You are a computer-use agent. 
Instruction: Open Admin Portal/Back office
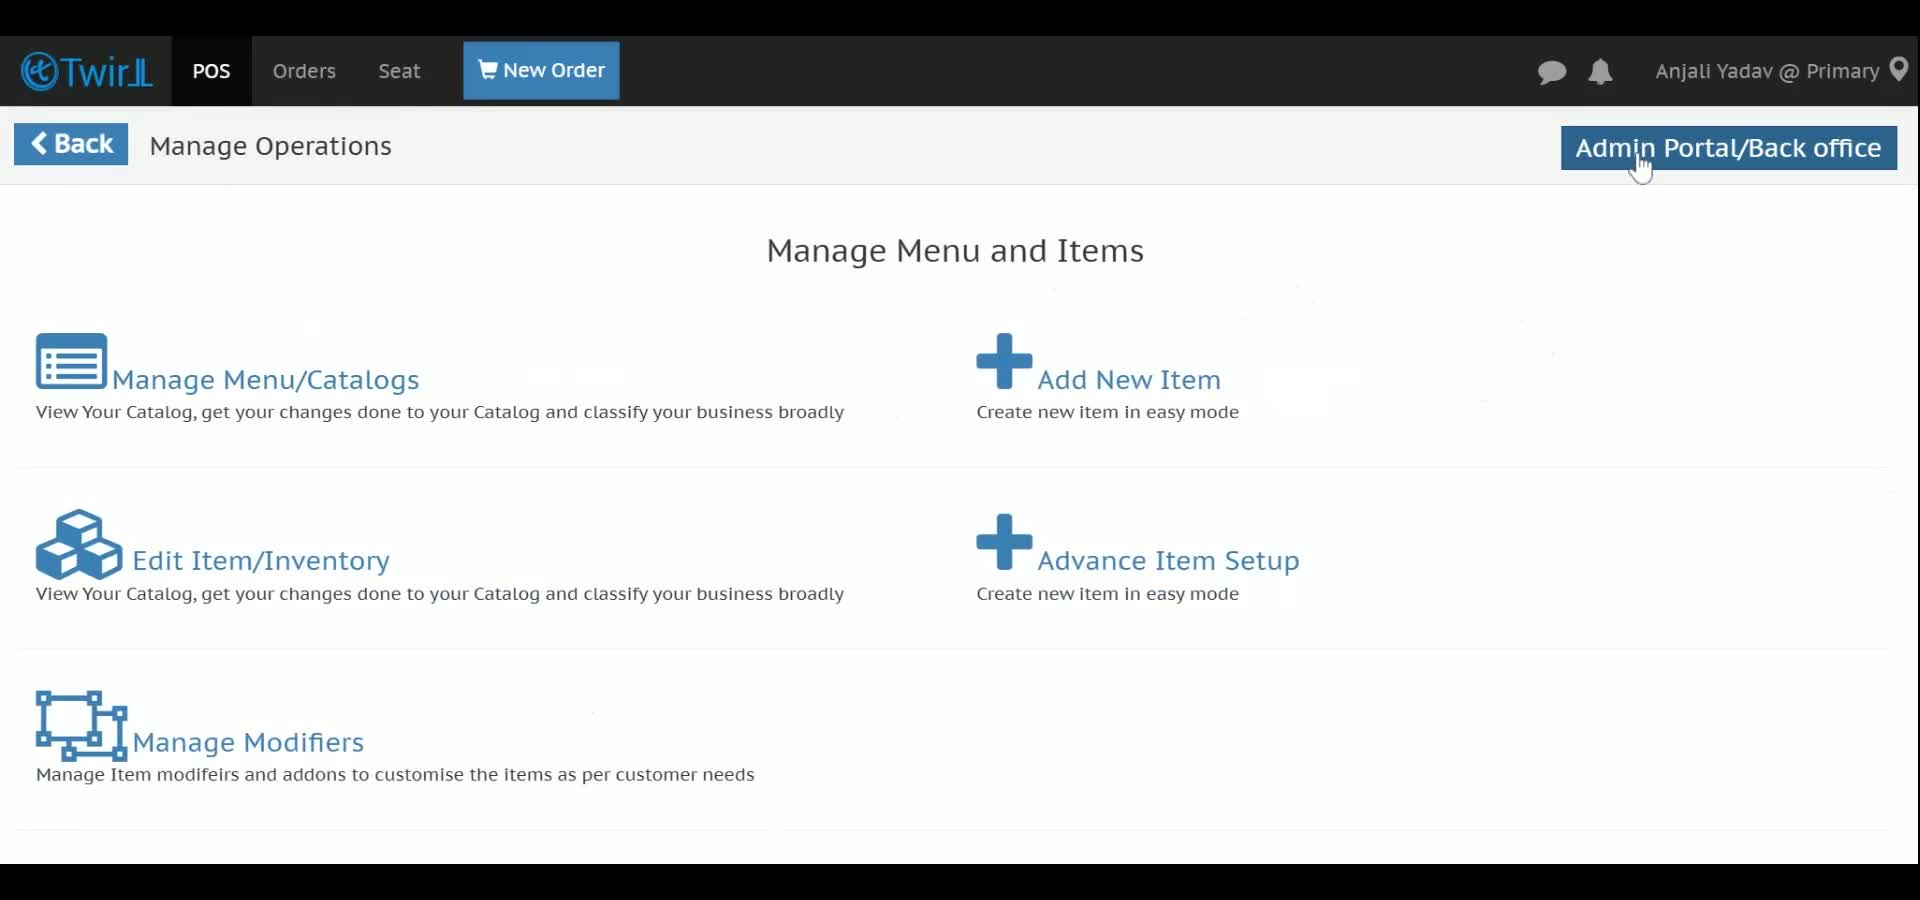pos(1728,148)
